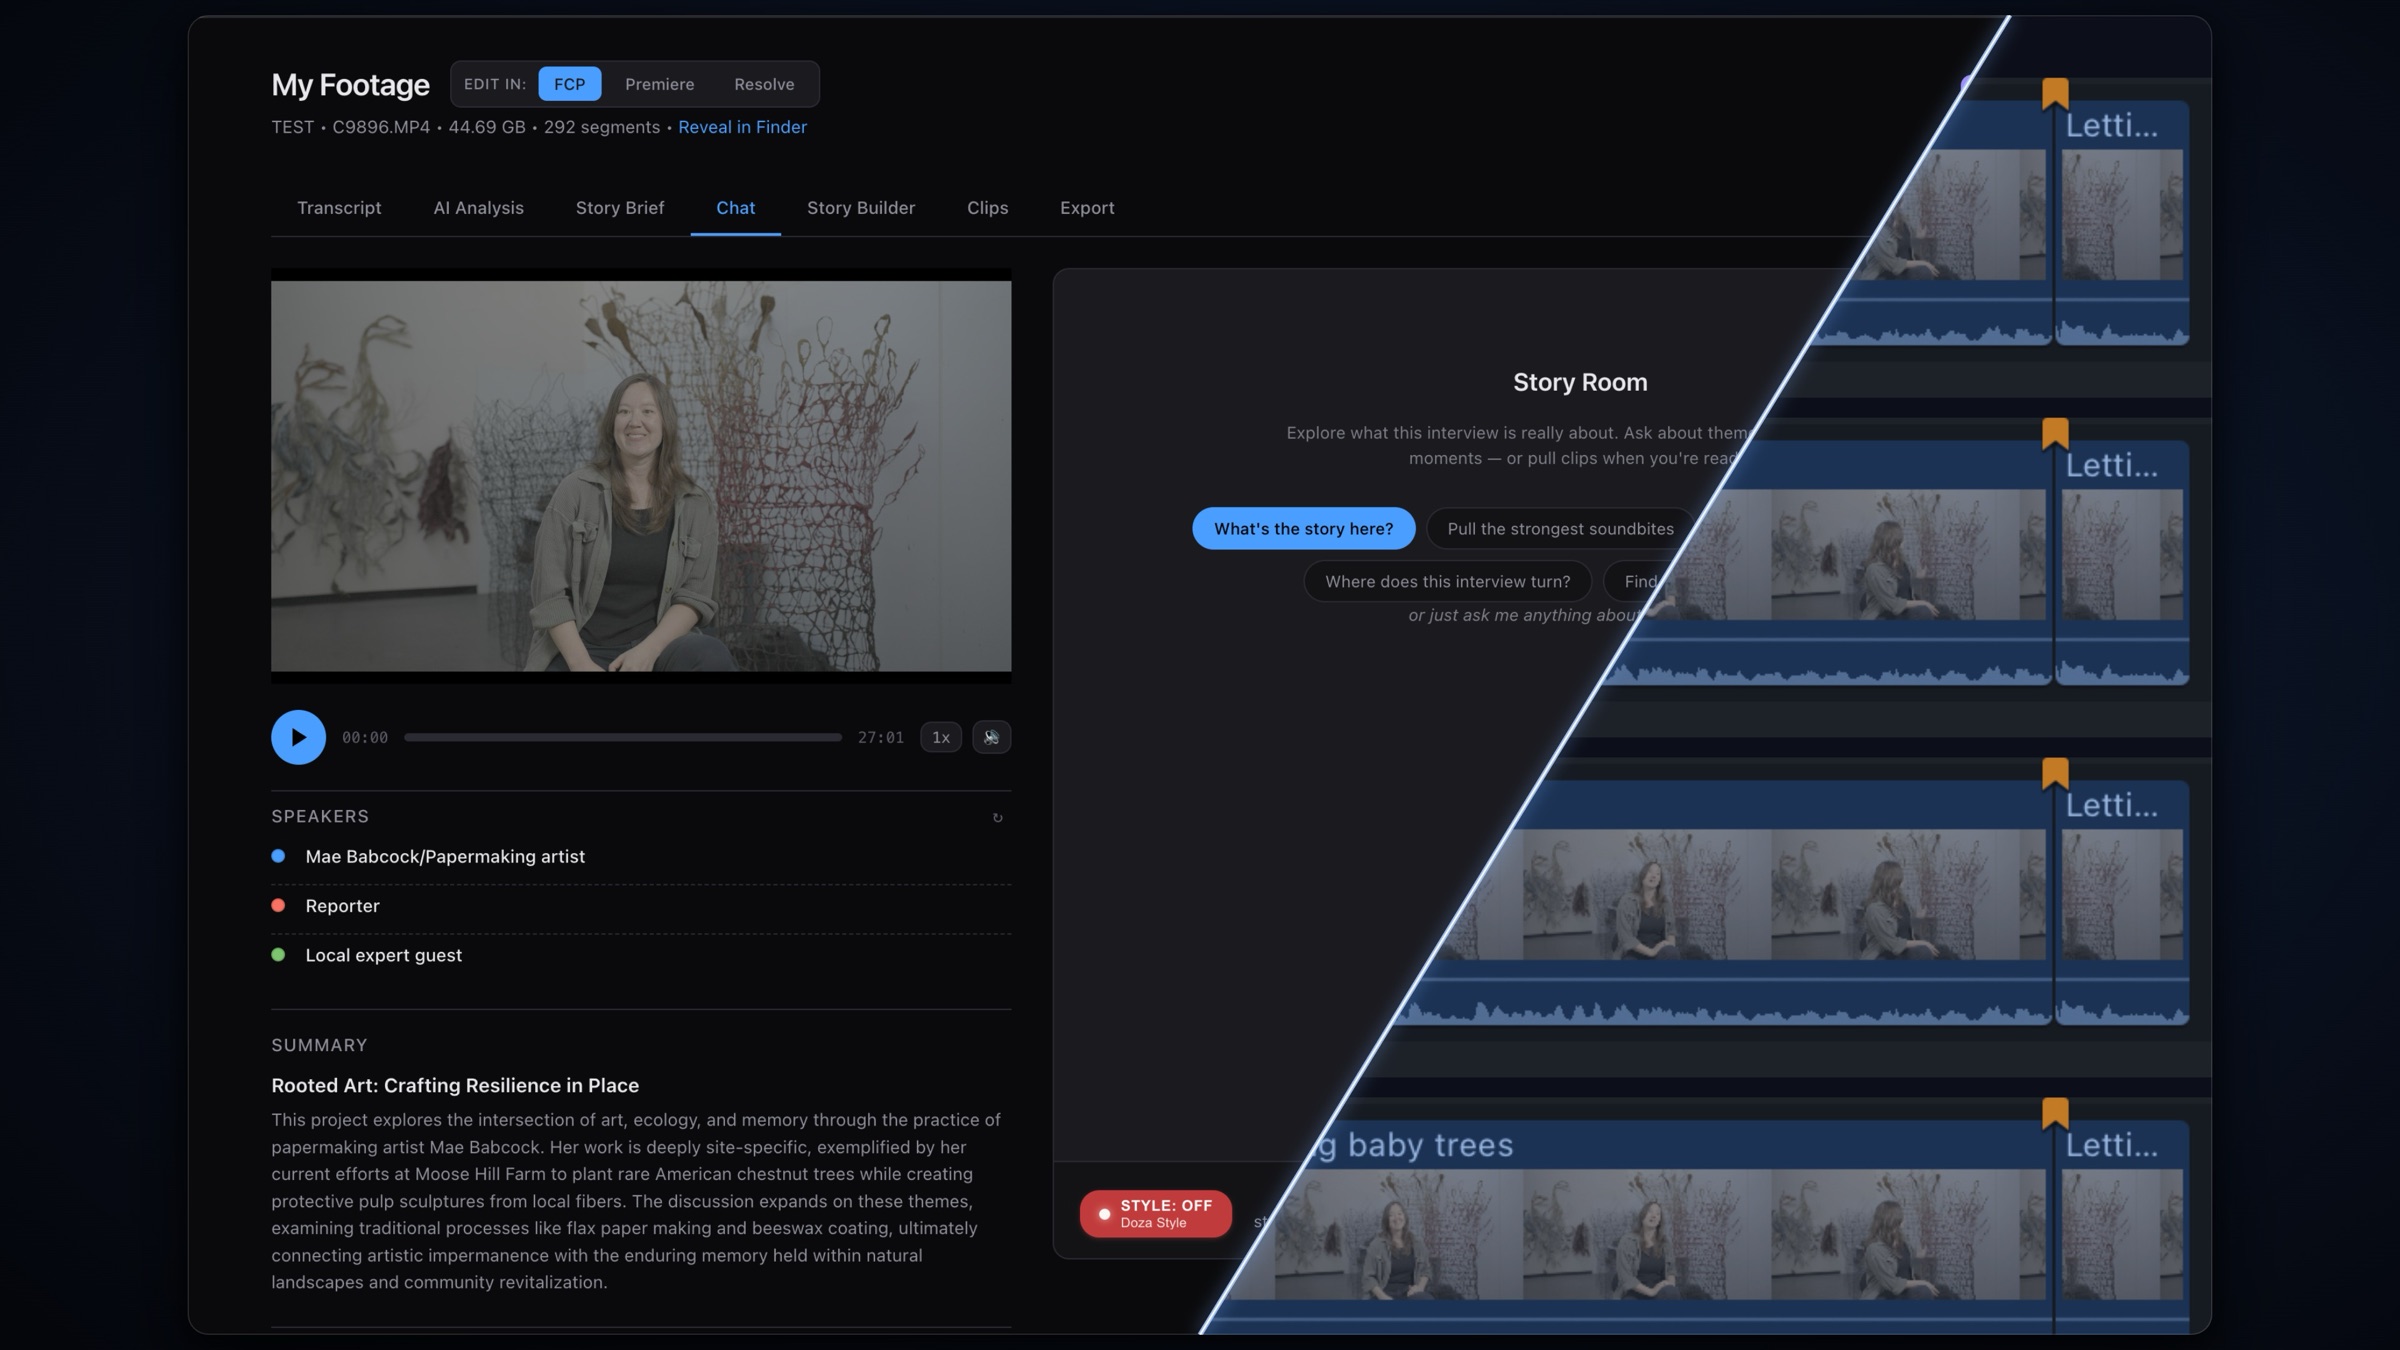Ask "What's the story here?"

(x=1303, y=528)
